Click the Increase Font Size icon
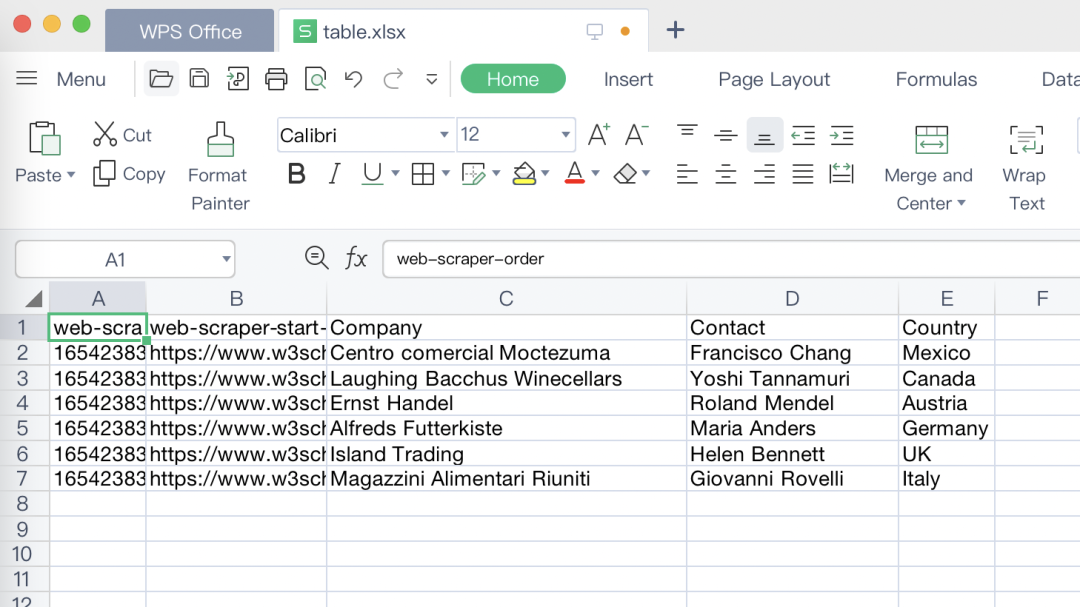Viewport: 1080px width, 607px height. (598, 135)
